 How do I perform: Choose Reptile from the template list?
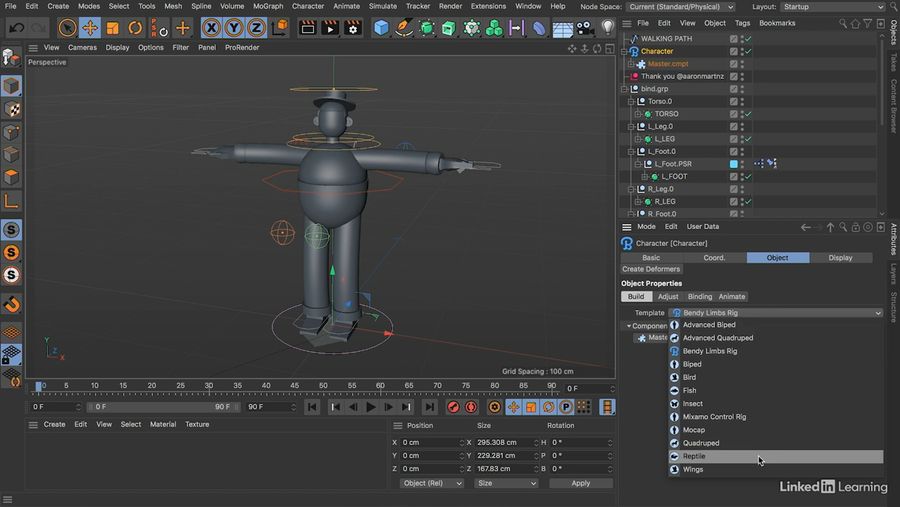click(694, 456)
